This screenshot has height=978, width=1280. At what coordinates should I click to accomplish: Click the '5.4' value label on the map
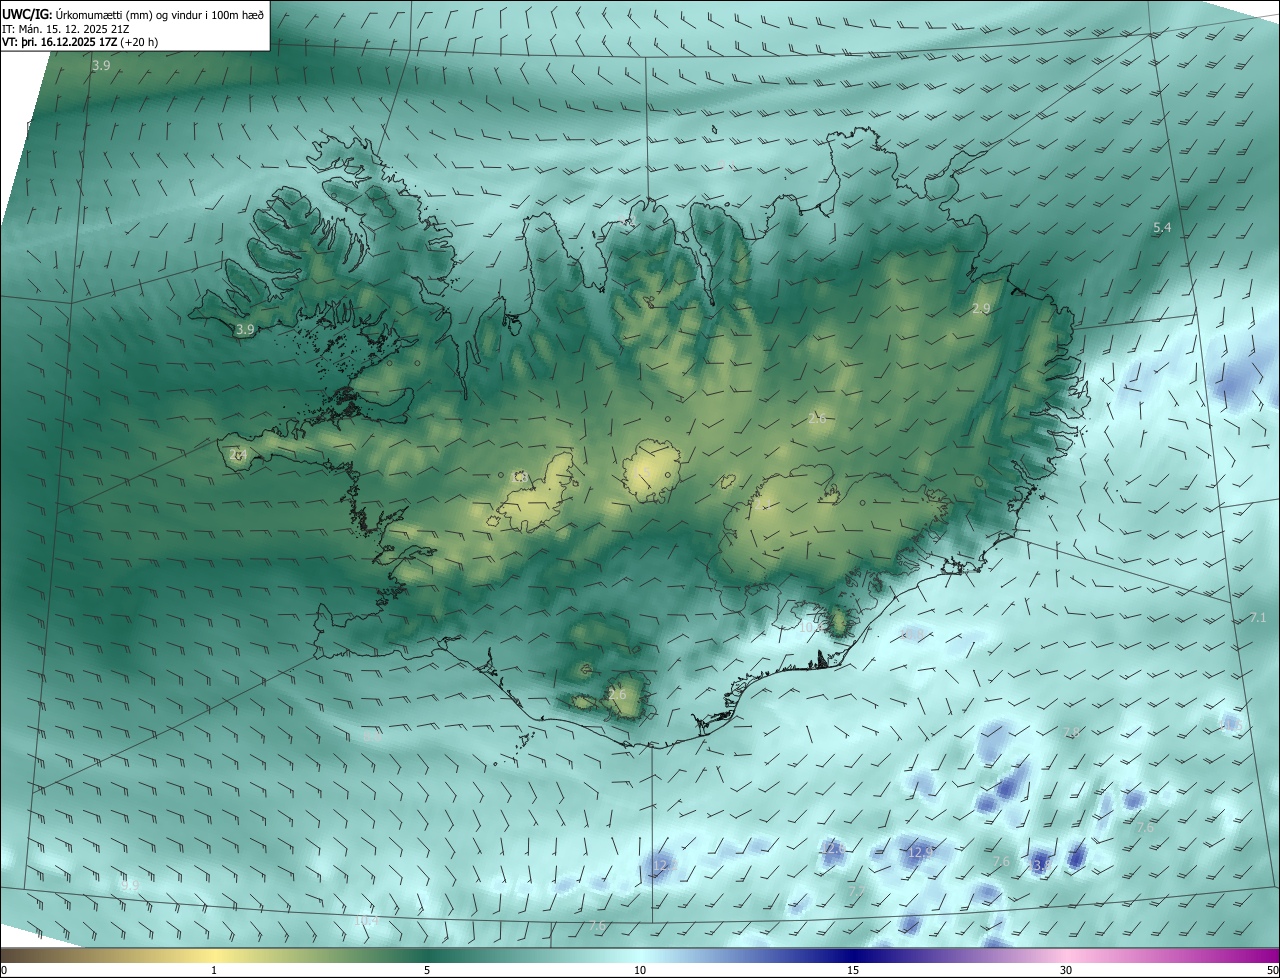tap(1162, 229)
